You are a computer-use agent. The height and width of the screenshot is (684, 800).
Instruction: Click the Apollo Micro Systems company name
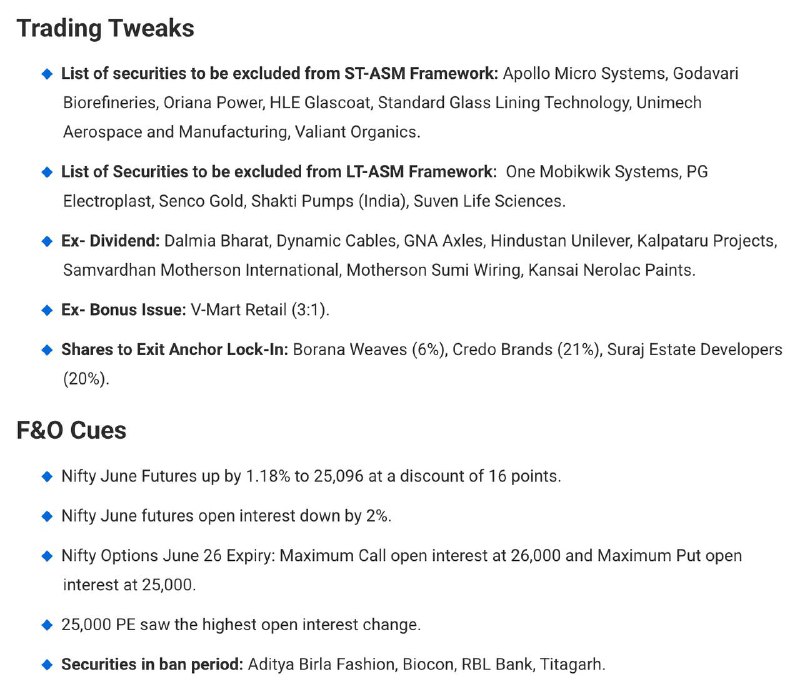click(585, 73)
